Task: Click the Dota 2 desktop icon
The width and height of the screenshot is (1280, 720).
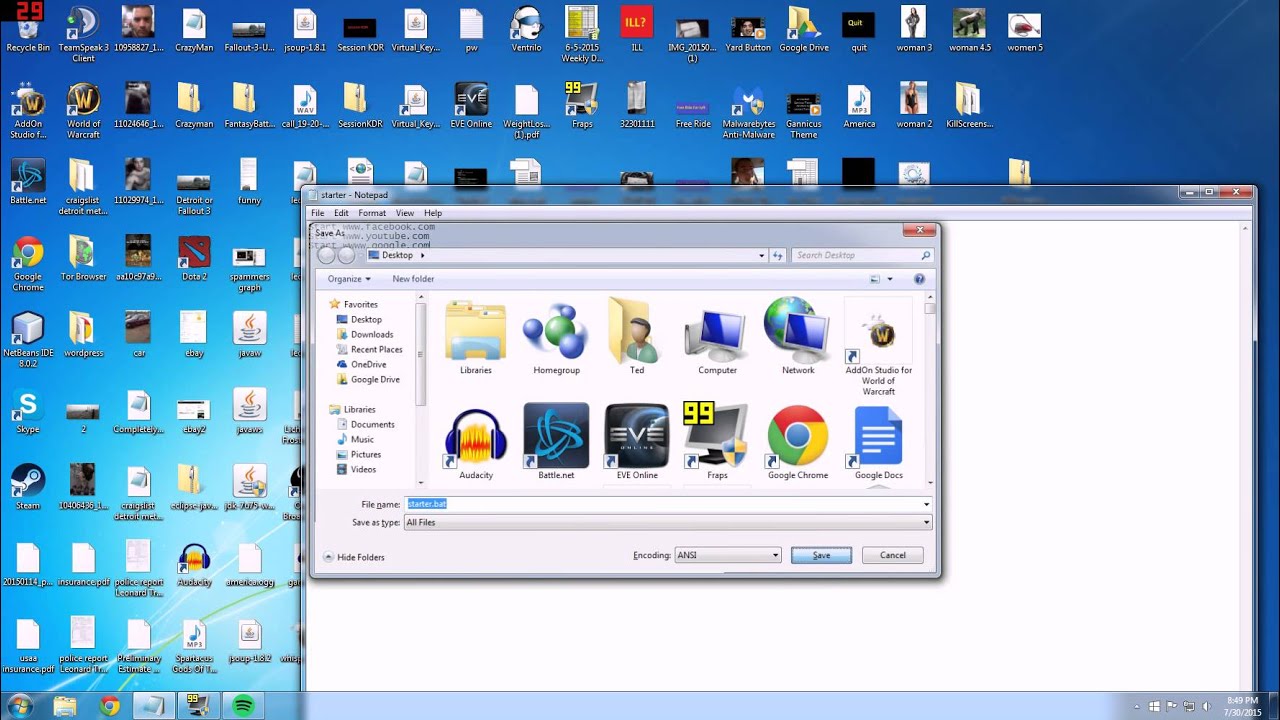Action: click(194, 258)
